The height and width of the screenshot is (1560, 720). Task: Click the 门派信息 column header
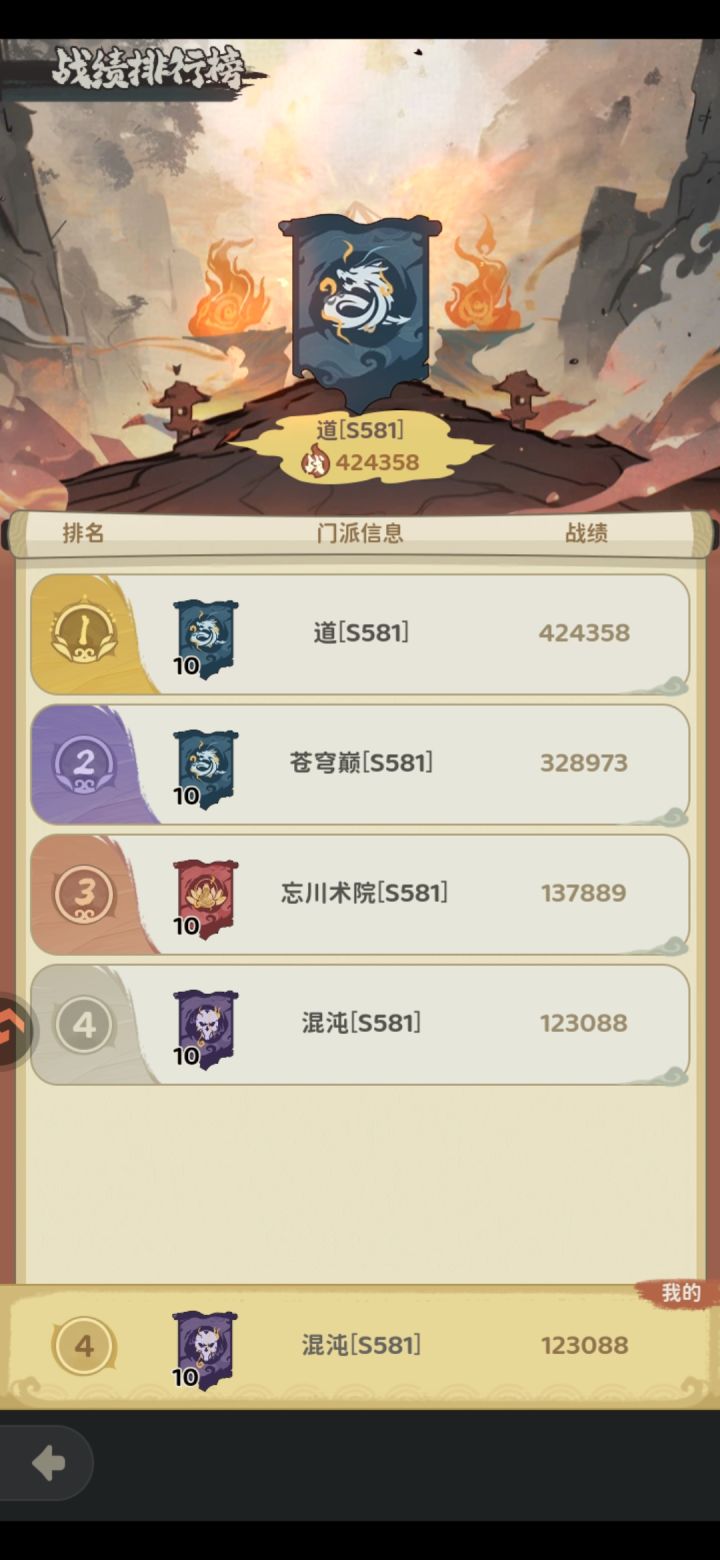[x=360, y=533]
